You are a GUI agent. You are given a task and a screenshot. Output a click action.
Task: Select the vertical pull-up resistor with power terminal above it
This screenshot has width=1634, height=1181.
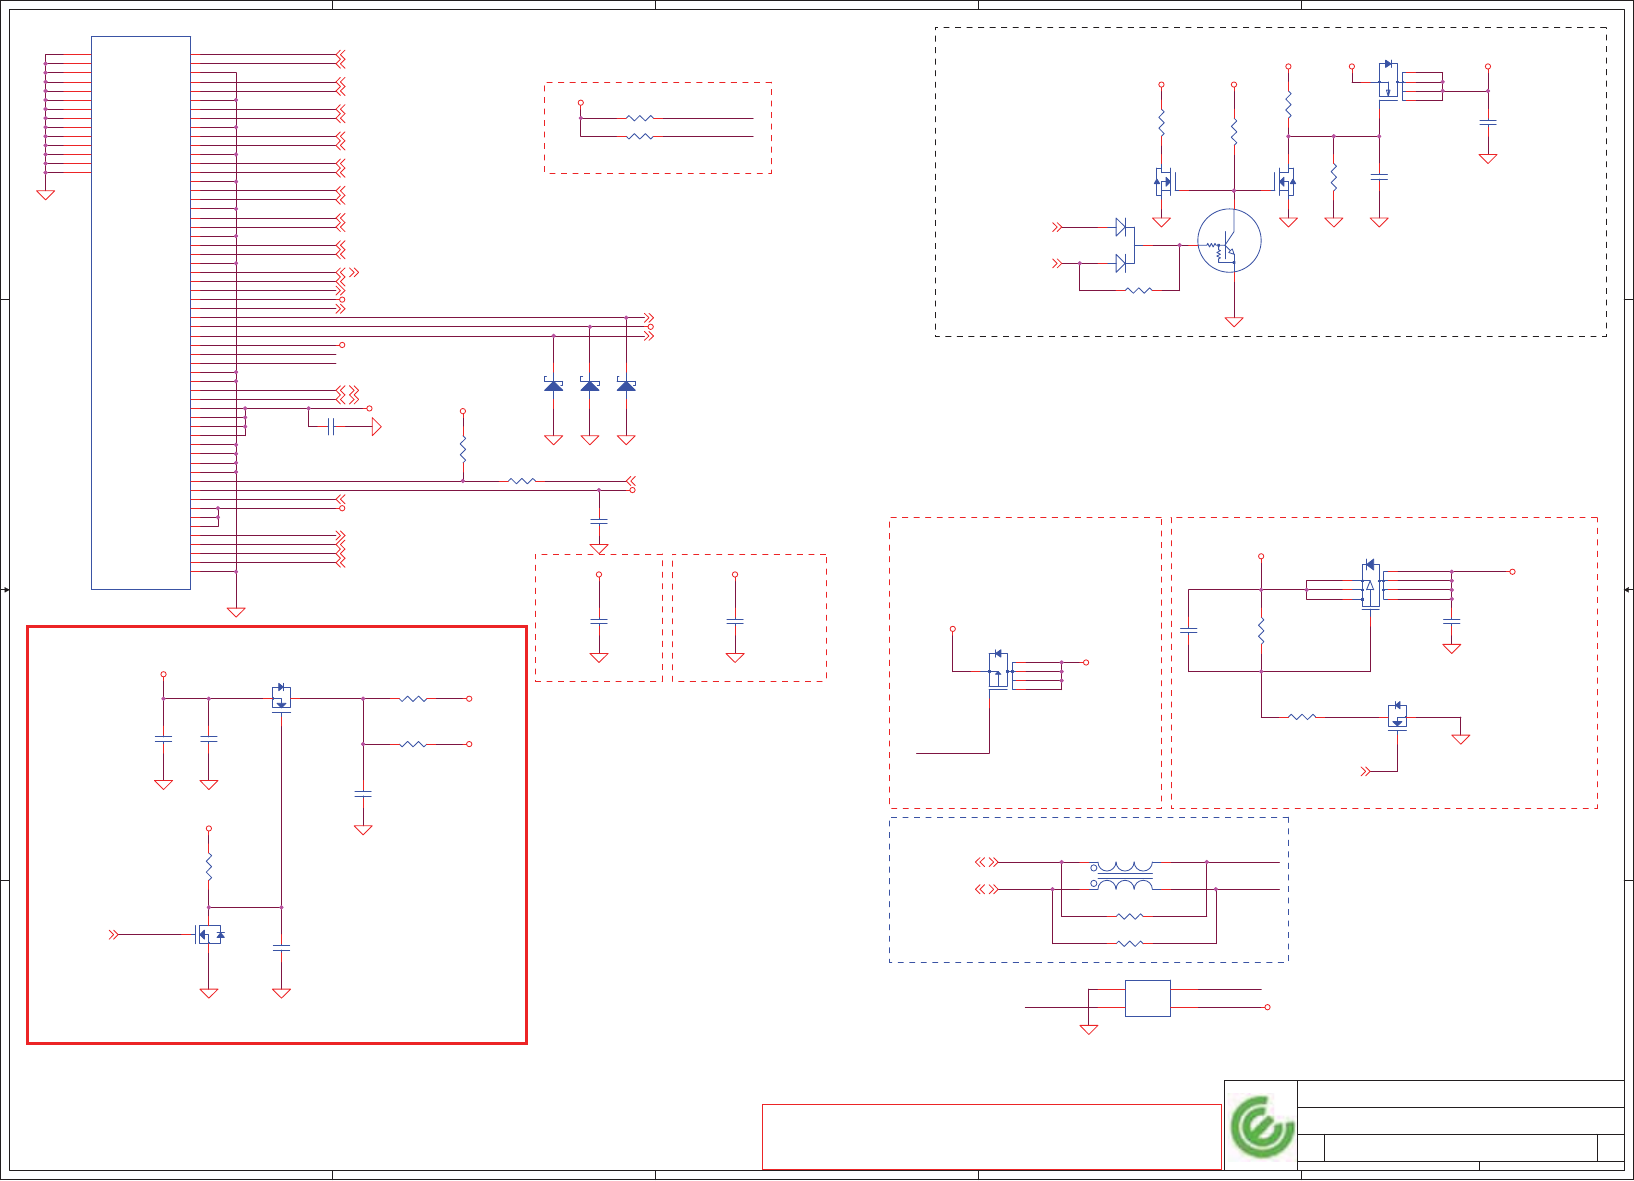463,449
